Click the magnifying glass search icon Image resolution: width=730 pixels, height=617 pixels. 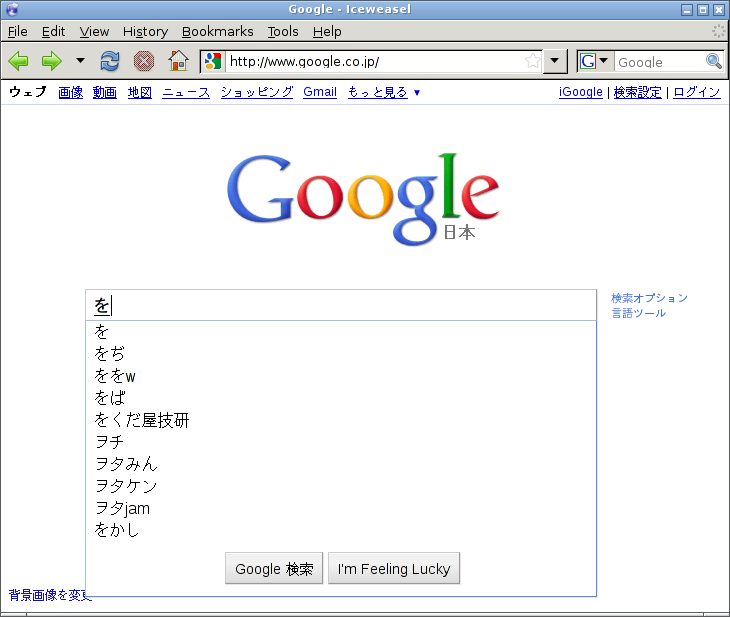click(714, 61)
